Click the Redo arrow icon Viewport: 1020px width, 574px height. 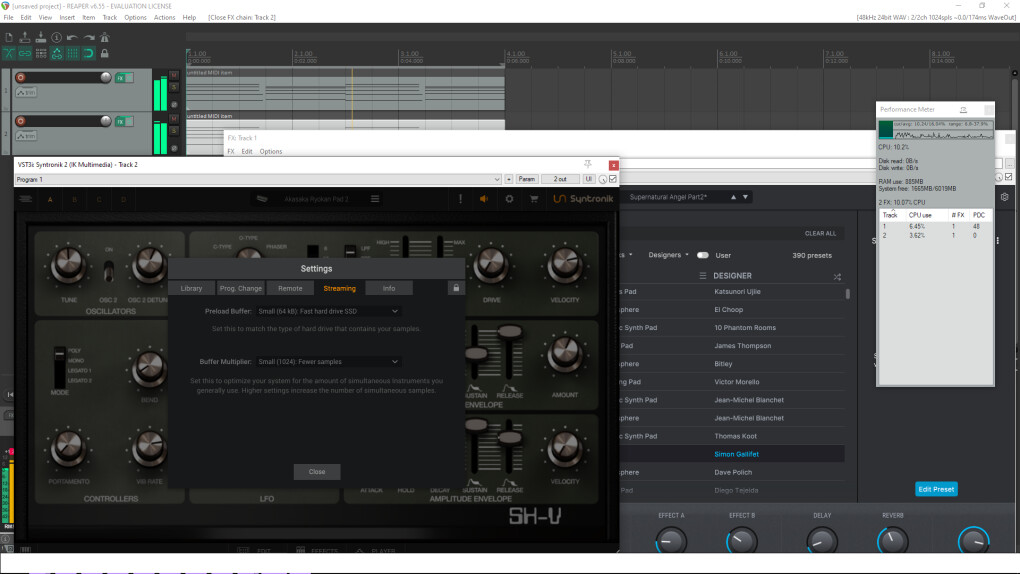pyautogui.click(x=88, y=38)
